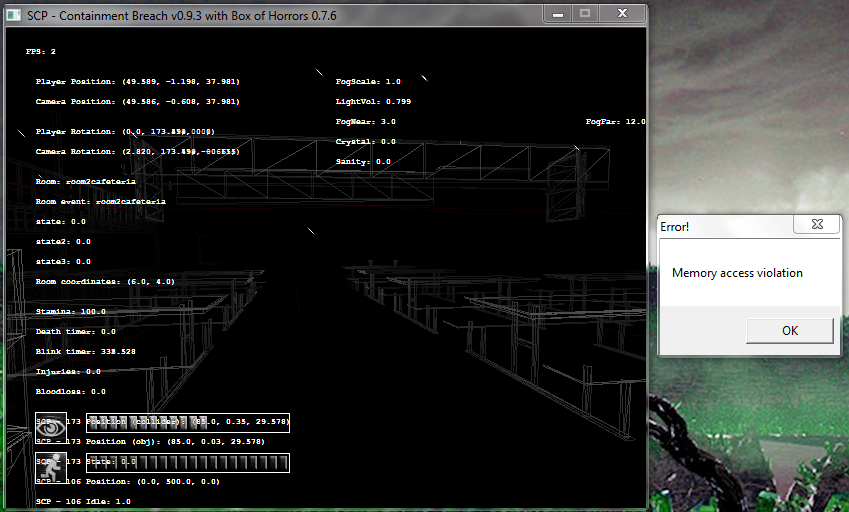
Task: Click the stamina meter bar
Action: pos(188,463)
